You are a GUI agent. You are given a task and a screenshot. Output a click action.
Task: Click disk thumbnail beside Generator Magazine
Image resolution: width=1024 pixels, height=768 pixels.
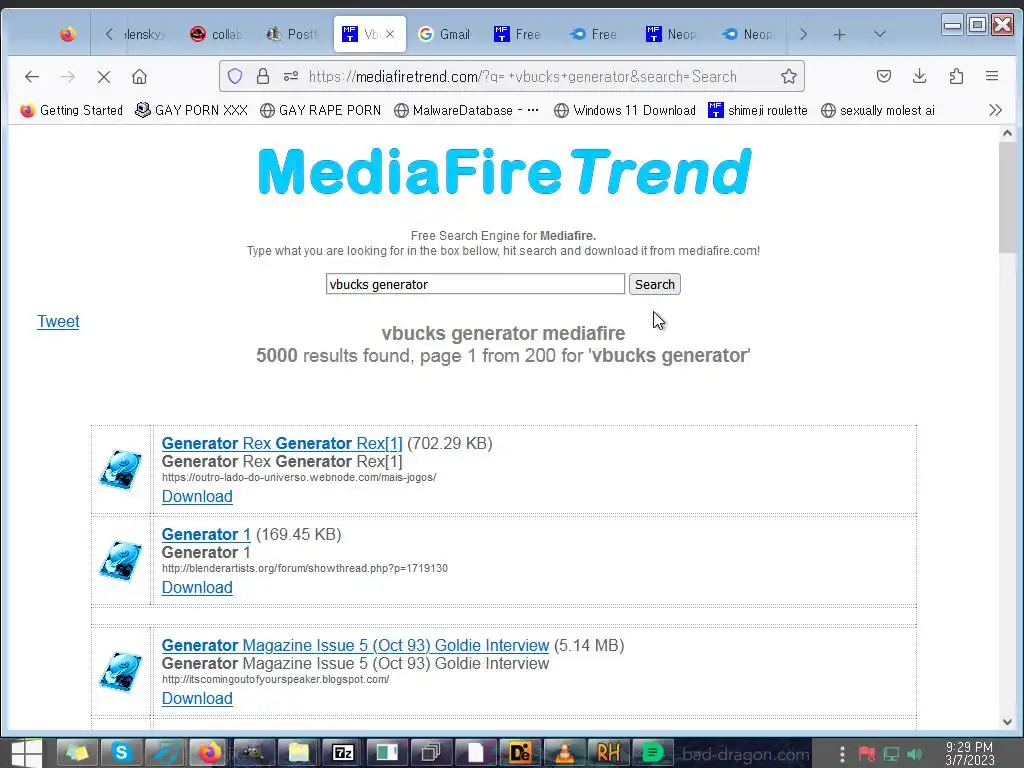[121, 671]
